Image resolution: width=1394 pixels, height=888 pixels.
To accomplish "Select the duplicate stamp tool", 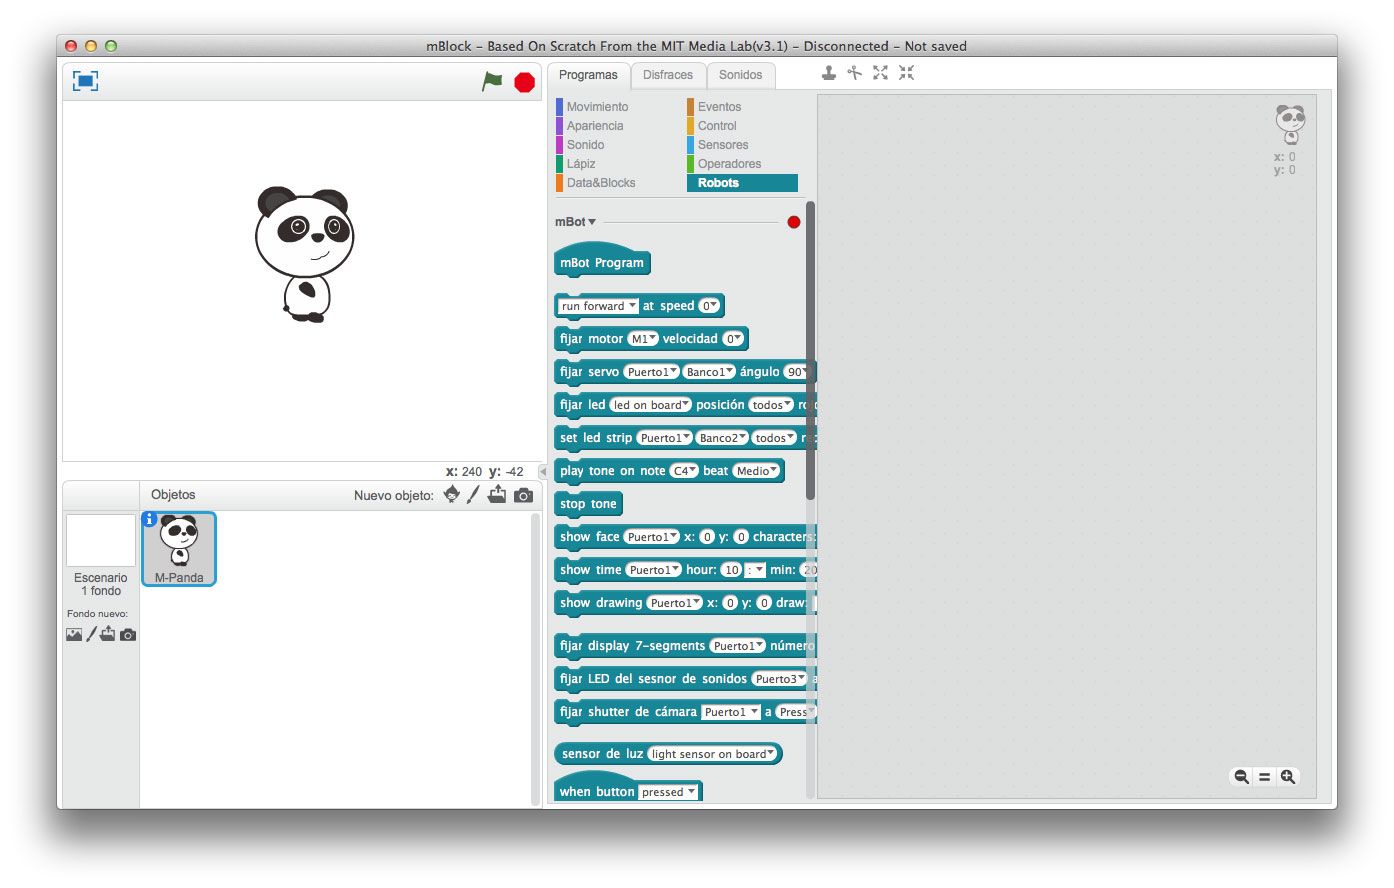I will tap(829, 73).
